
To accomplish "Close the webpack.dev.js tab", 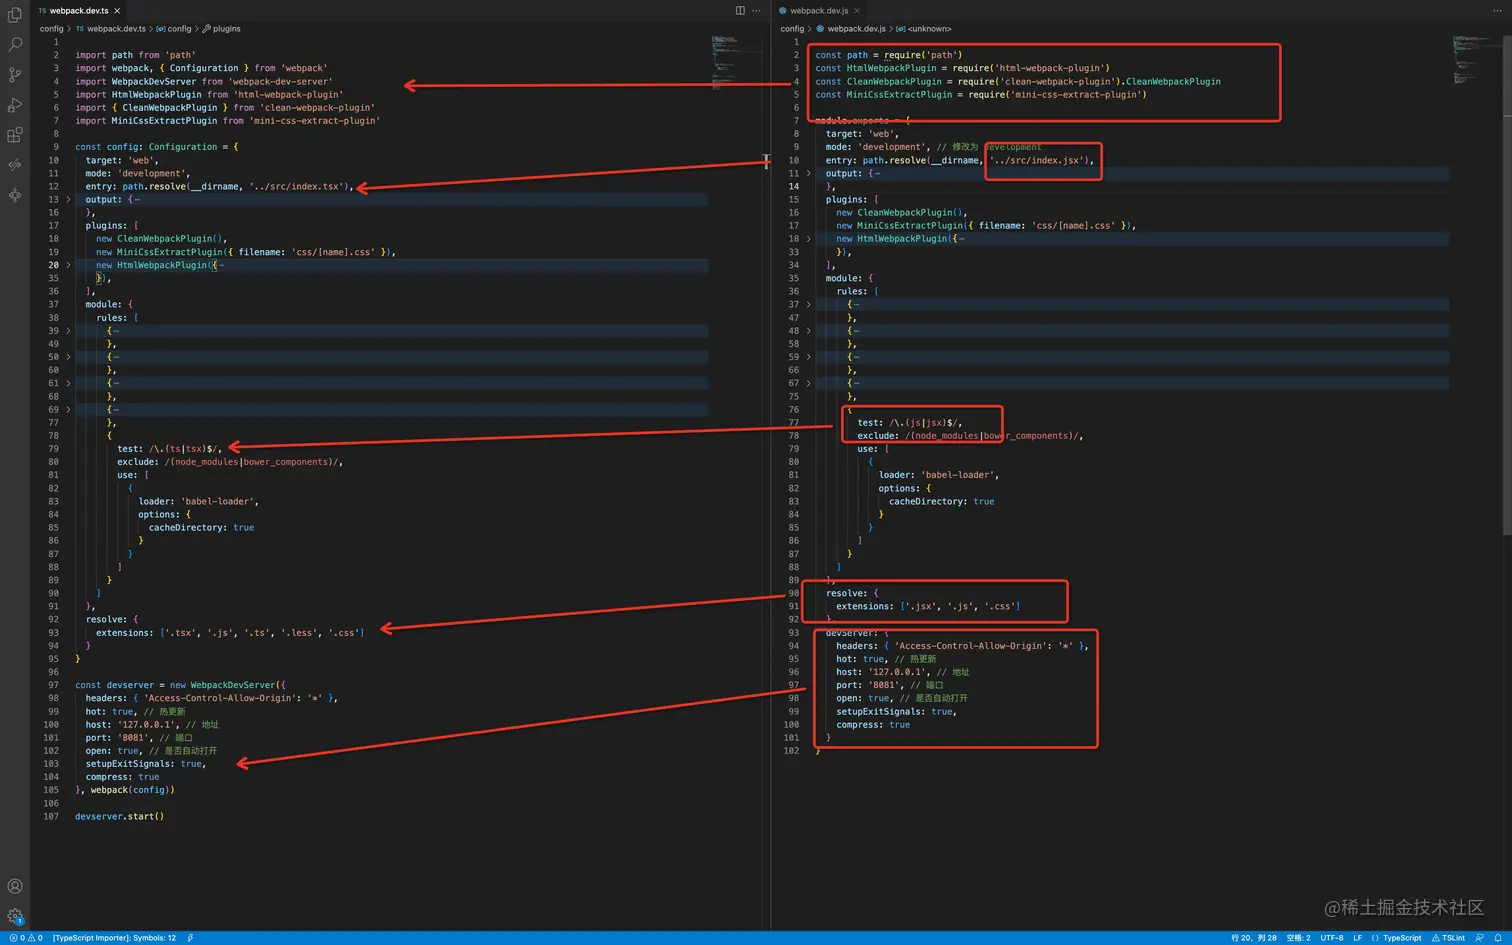I will click(x=857, y=10).
